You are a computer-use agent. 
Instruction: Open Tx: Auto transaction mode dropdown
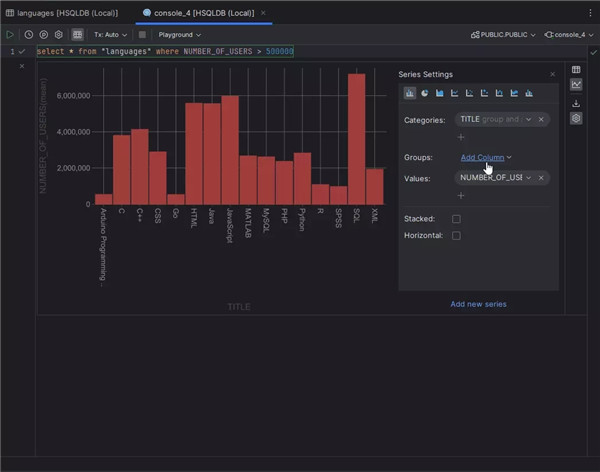coord(110,34)
